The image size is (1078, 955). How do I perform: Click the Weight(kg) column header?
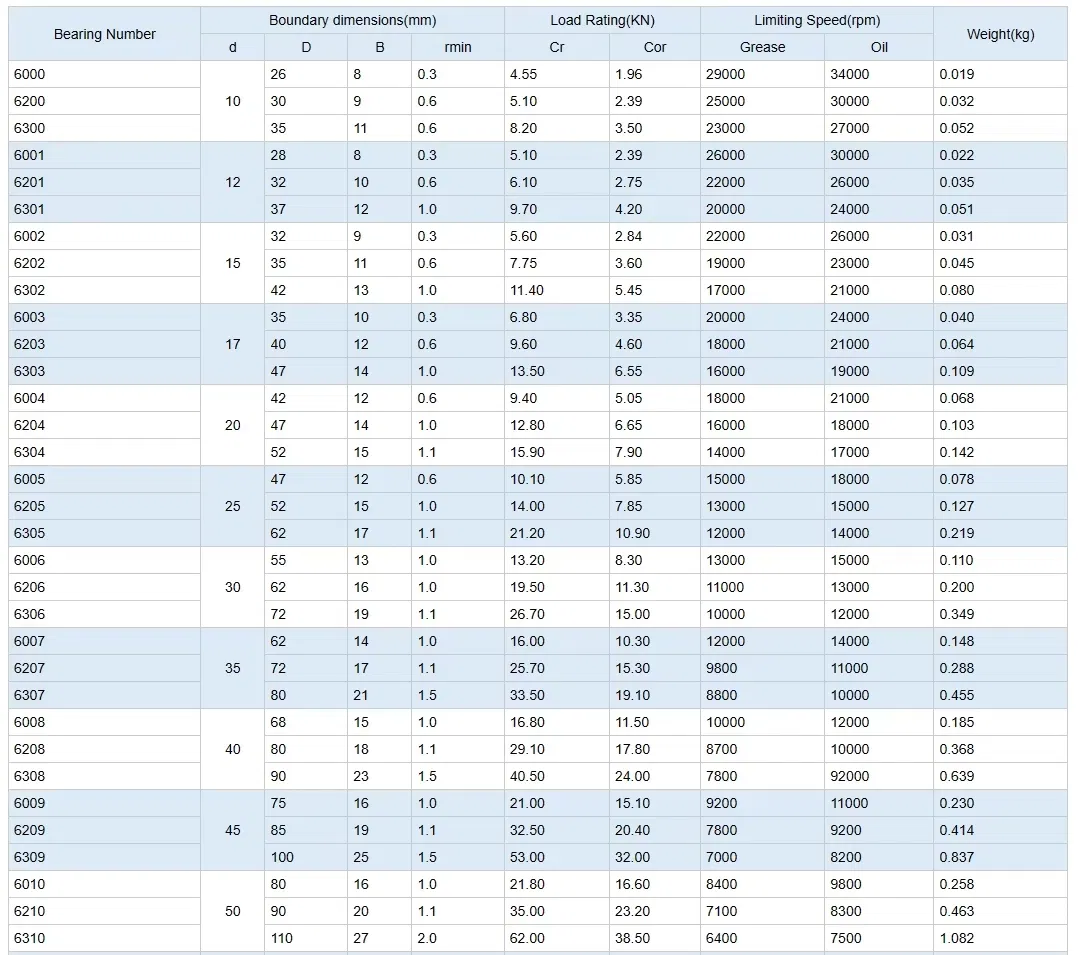click(1000, 34)
